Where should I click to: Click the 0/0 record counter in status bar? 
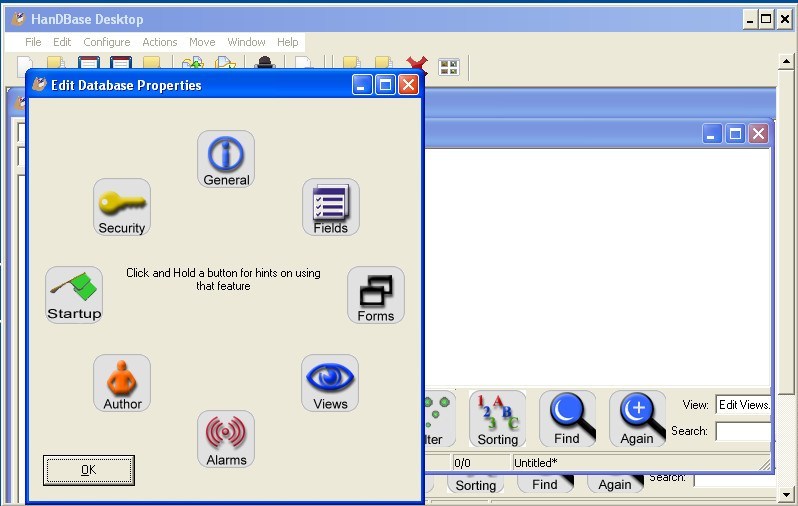click(480, 463)
